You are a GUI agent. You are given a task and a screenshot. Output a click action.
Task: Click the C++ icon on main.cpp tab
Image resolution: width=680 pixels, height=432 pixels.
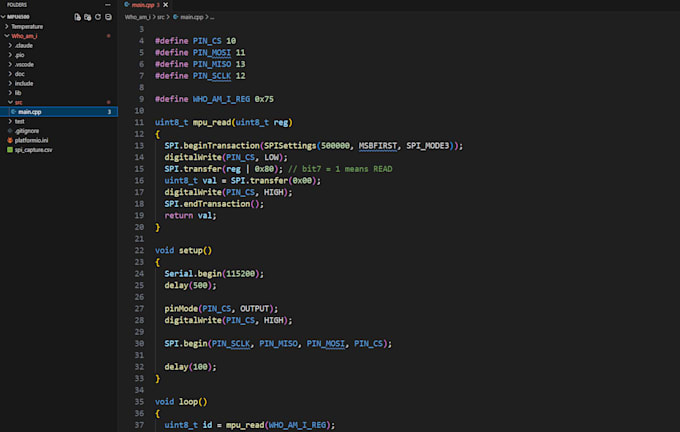pos(127,5)
